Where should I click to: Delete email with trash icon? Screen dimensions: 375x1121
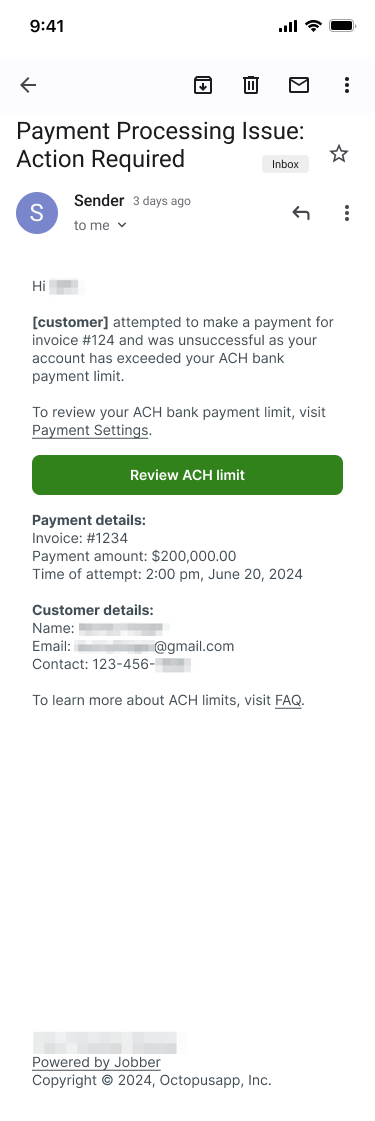pyautogui.click(x=251, y=85)
